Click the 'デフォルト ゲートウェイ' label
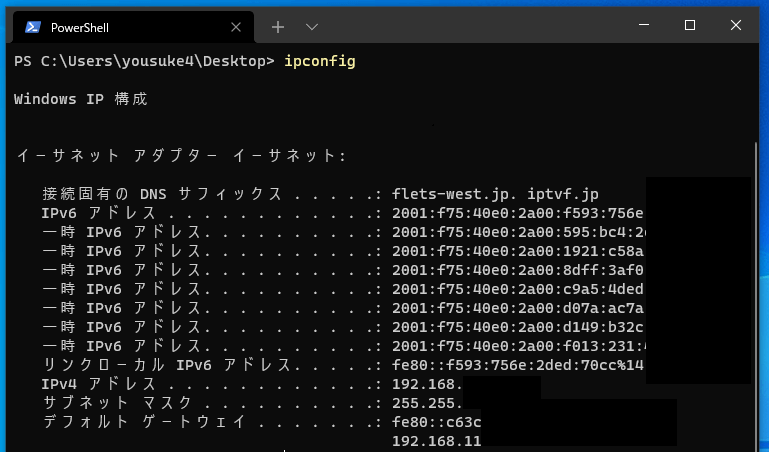 coord(144,422)
